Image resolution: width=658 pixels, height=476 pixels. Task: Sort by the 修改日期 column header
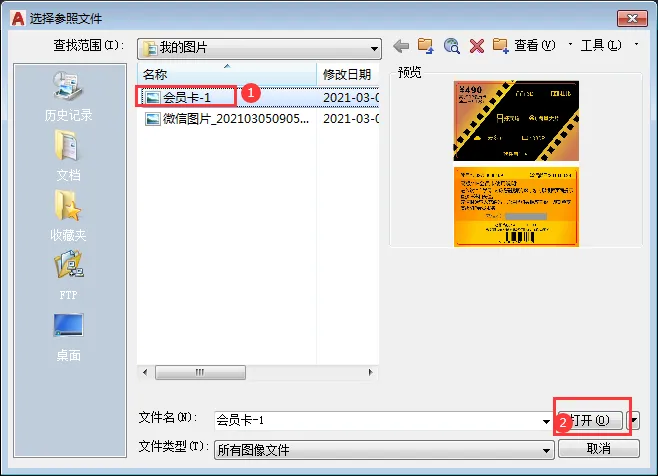point(348,74)
